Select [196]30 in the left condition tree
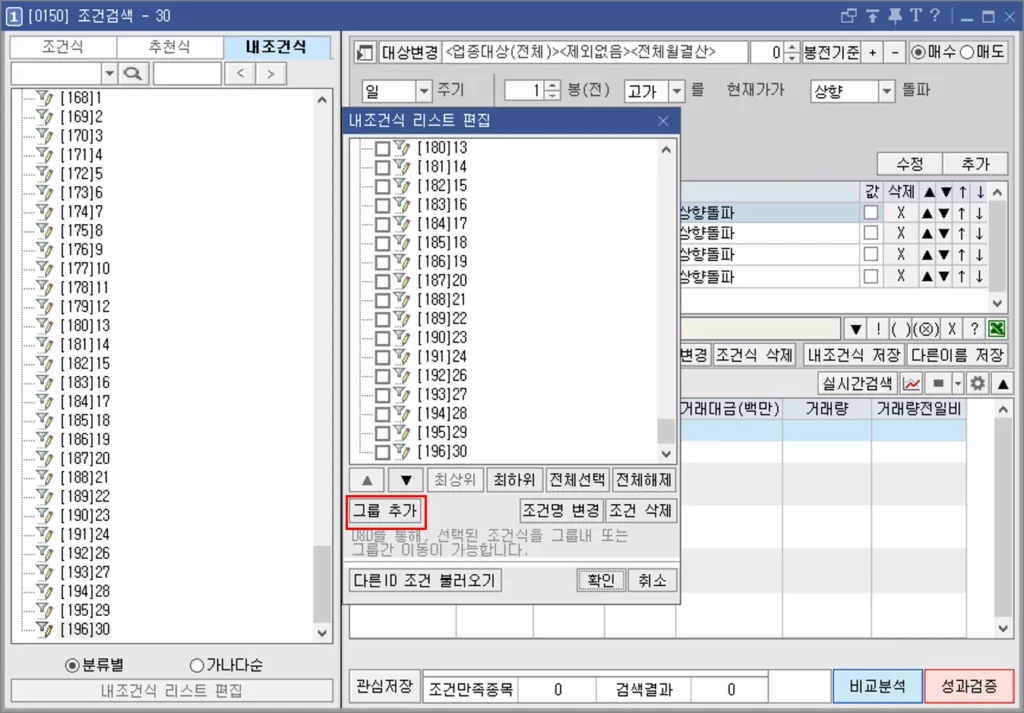This screenshot has width=1024, height=713. tap(85, 629)
